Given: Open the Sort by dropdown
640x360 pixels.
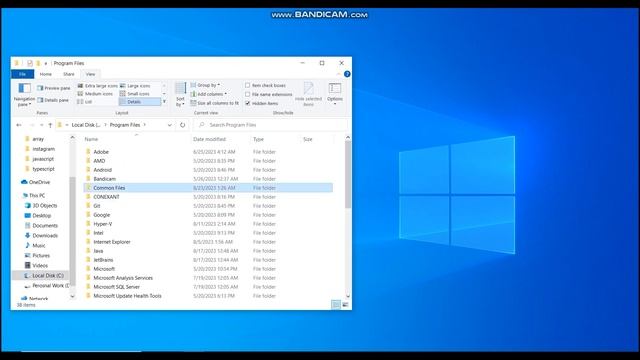Looking at the screenshot, I should (180, 94).
